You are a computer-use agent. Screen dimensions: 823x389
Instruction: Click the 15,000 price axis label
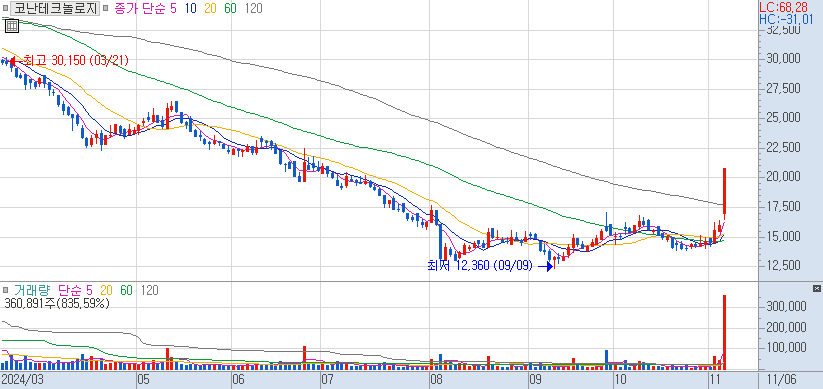coord(783,237)
